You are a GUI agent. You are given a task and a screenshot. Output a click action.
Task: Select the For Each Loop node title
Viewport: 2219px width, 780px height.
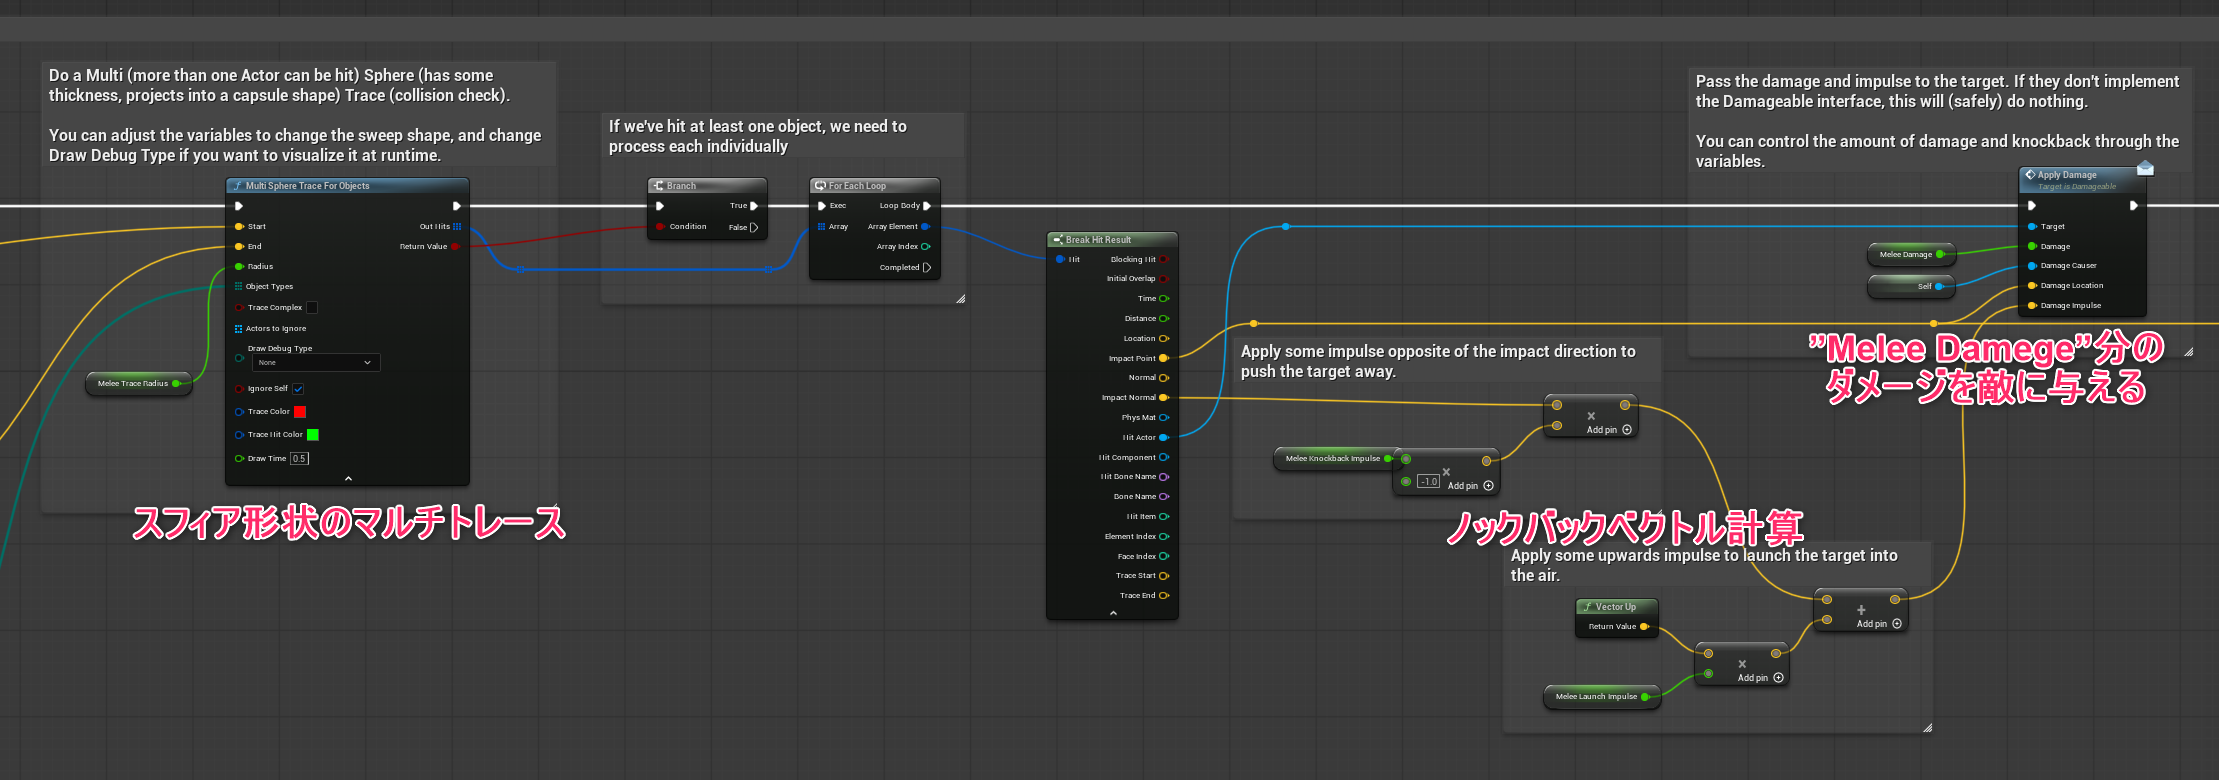pyautogui.click(x=857, y=186)
